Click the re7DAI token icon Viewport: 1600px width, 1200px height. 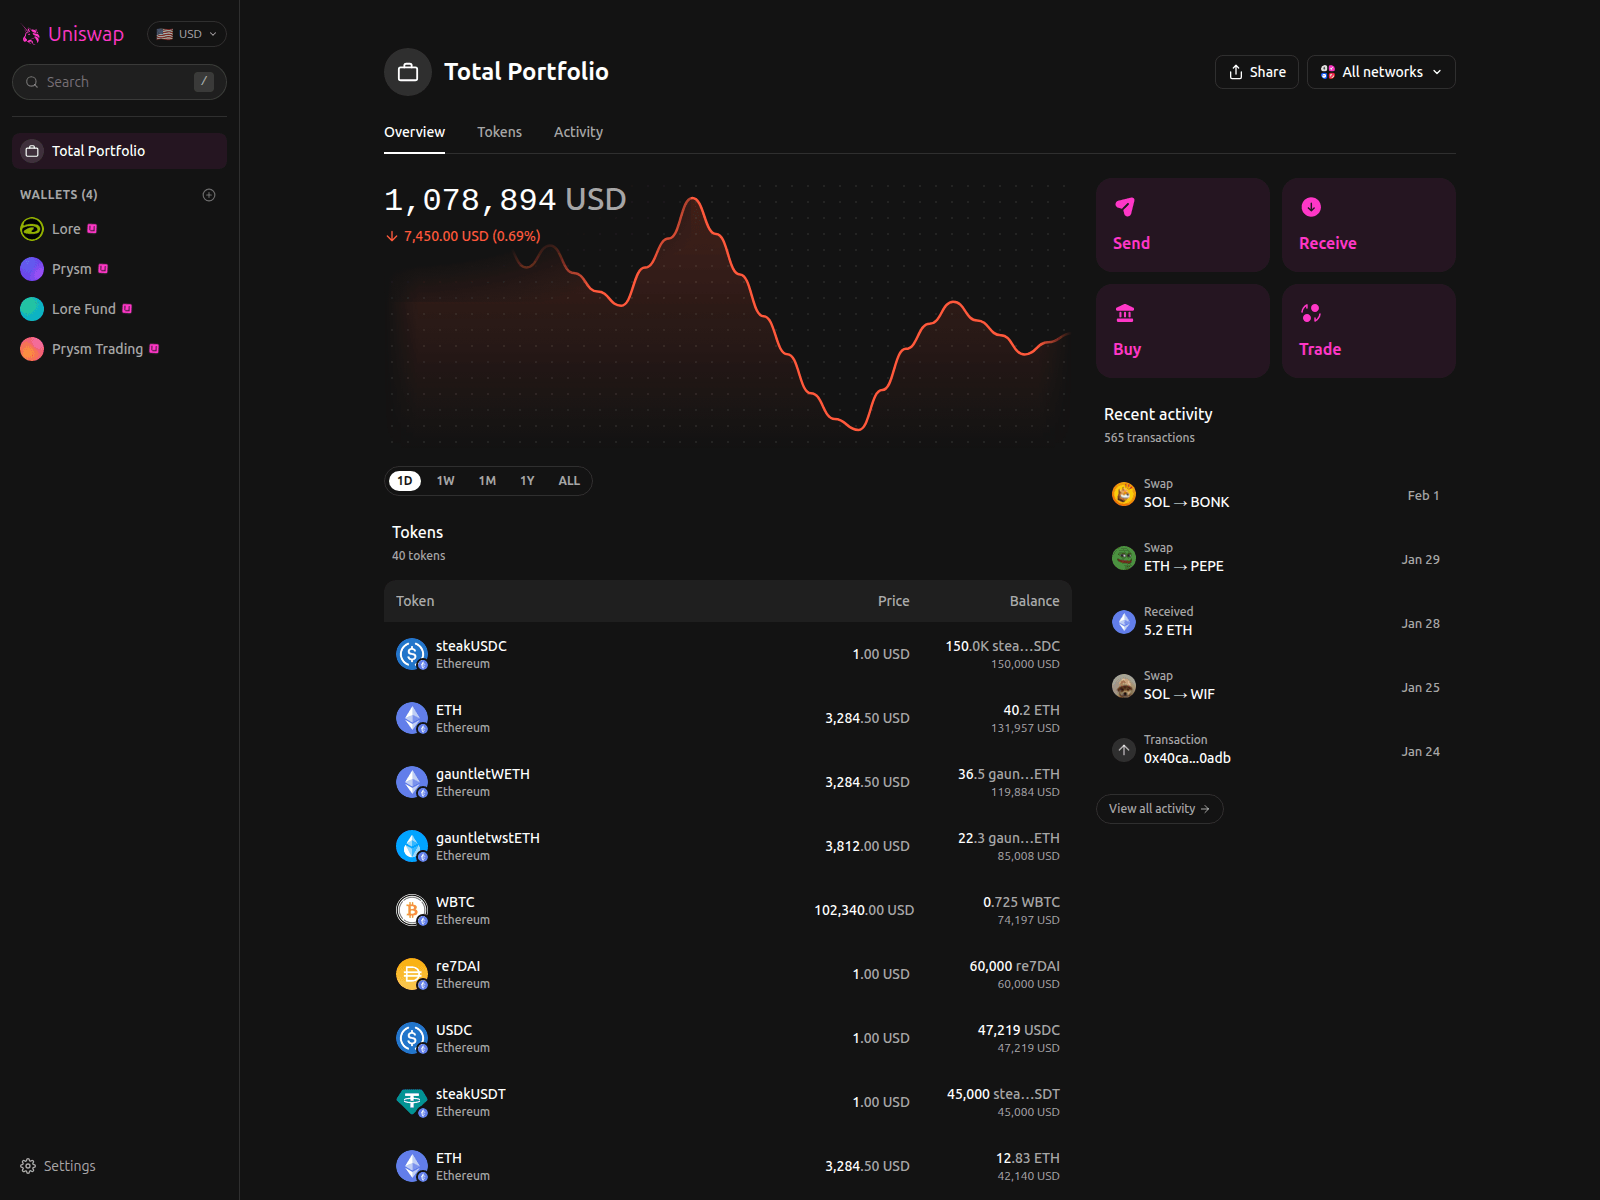[412, 974]
